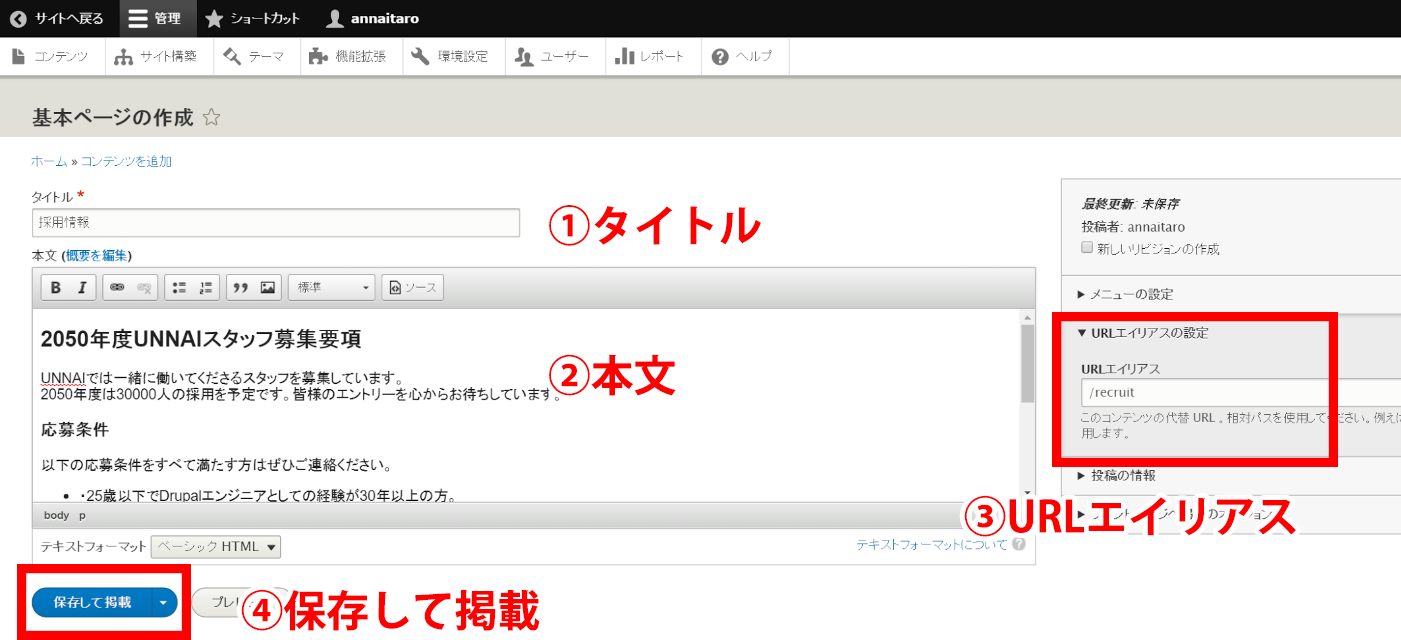Click the 概要を編集 link

(96, 255)
